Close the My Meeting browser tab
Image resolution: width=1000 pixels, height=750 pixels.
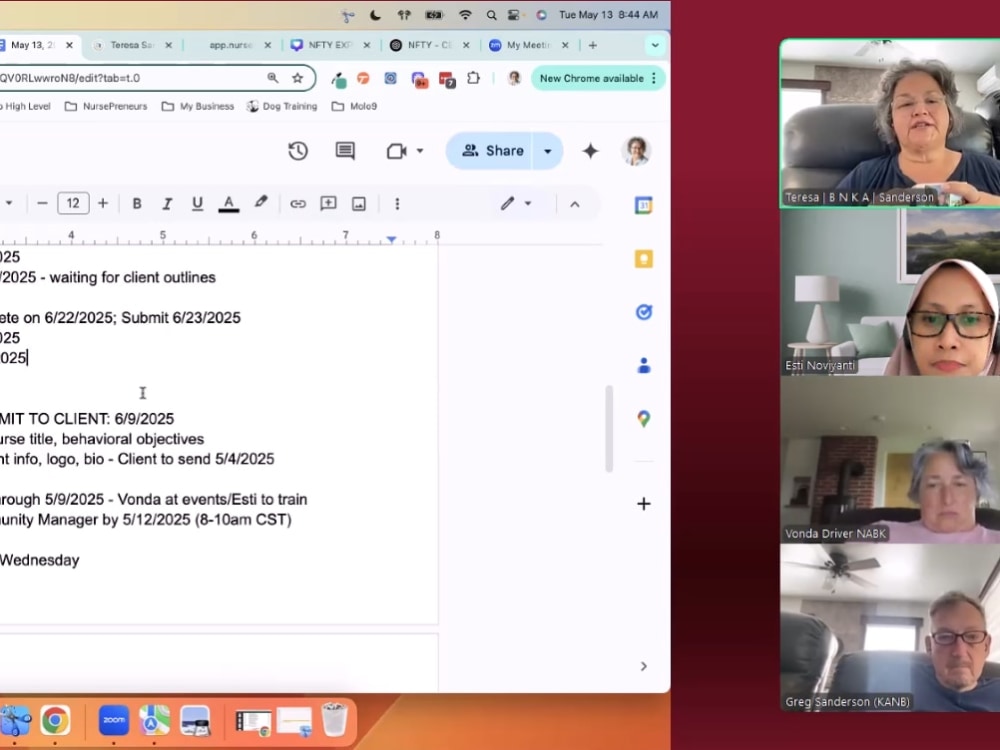[x=564, y=45]
